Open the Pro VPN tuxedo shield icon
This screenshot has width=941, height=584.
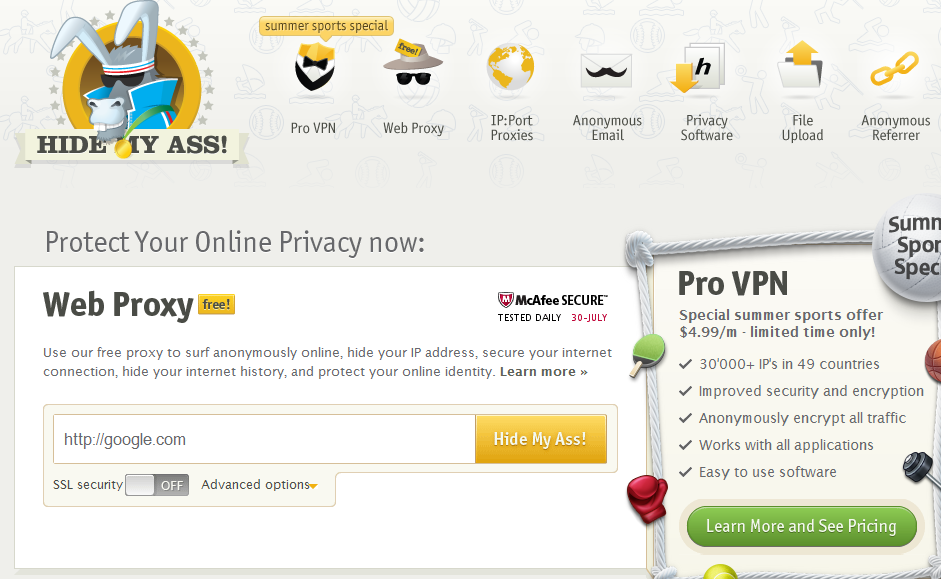pos(314,66)
